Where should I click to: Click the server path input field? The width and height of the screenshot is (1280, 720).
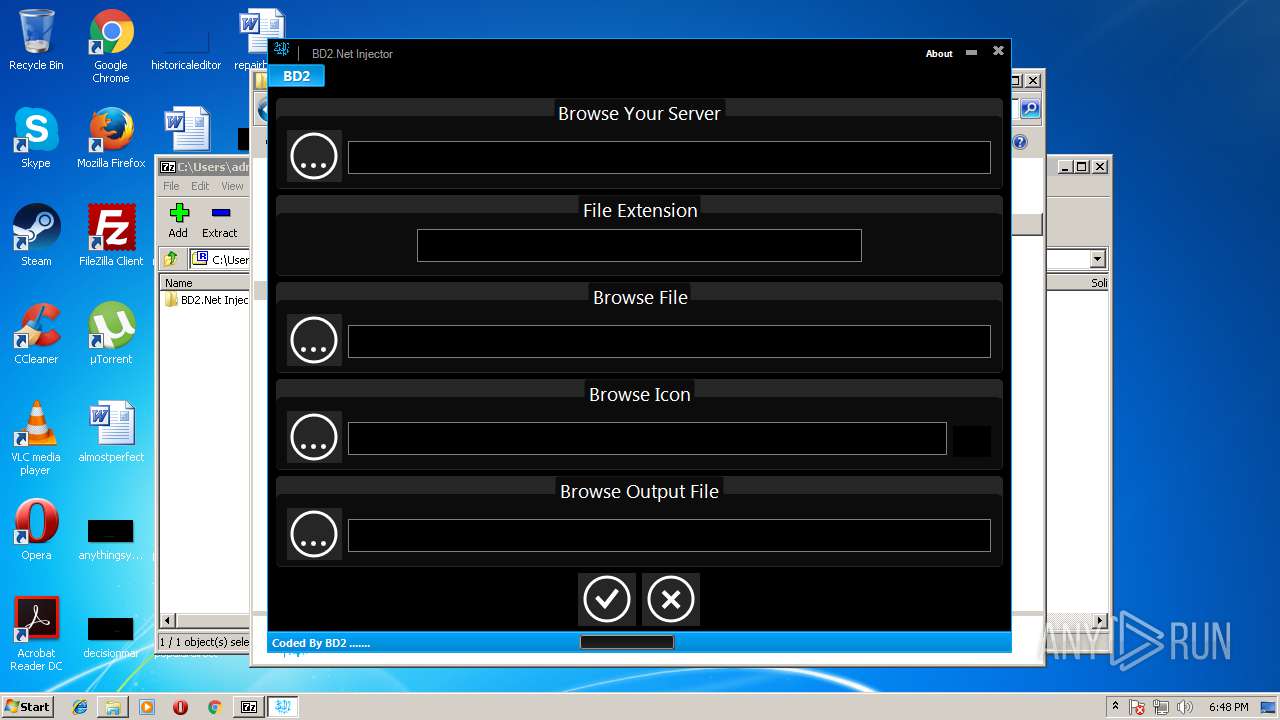pos(669,158)
